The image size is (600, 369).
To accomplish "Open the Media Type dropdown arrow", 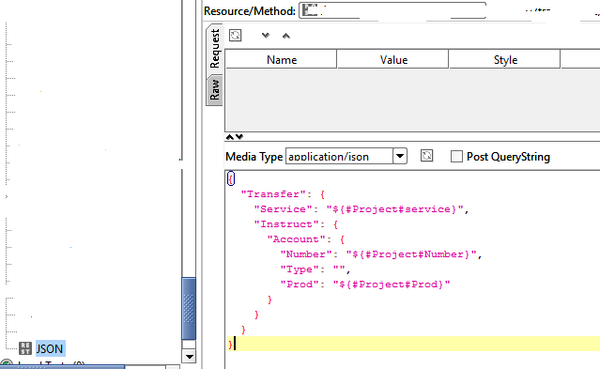I will pos(400,156).
